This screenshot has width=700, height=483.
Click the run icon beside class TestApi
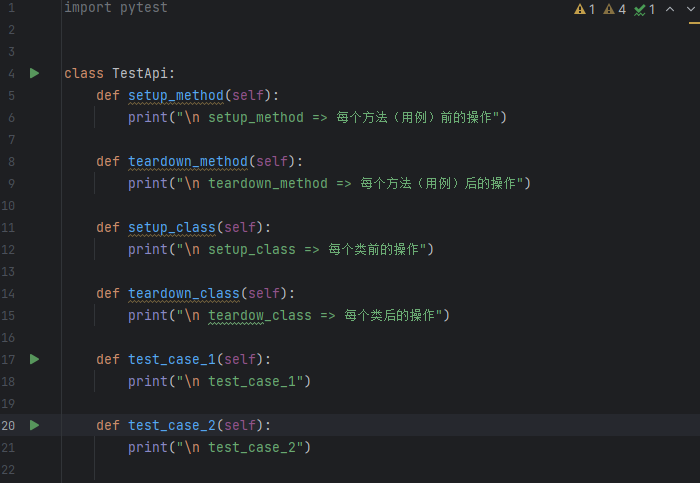(x=34, y=73)
